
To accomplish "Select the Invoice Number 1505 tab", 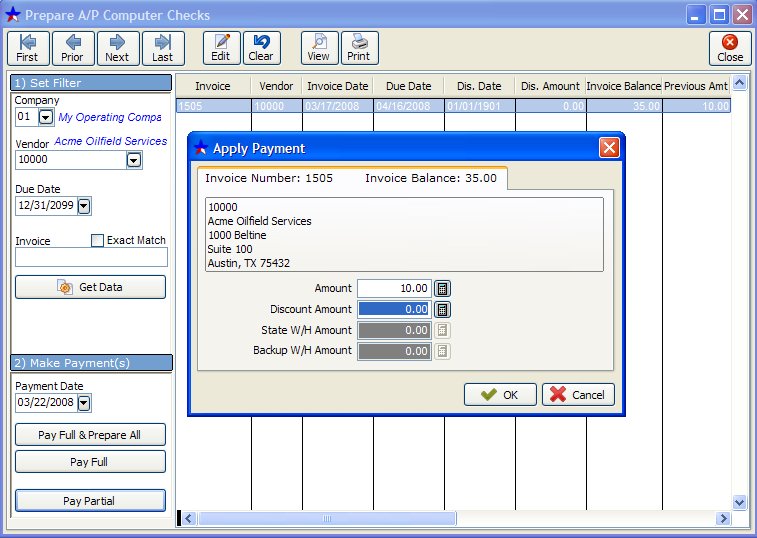I will [x=351, y=178].
